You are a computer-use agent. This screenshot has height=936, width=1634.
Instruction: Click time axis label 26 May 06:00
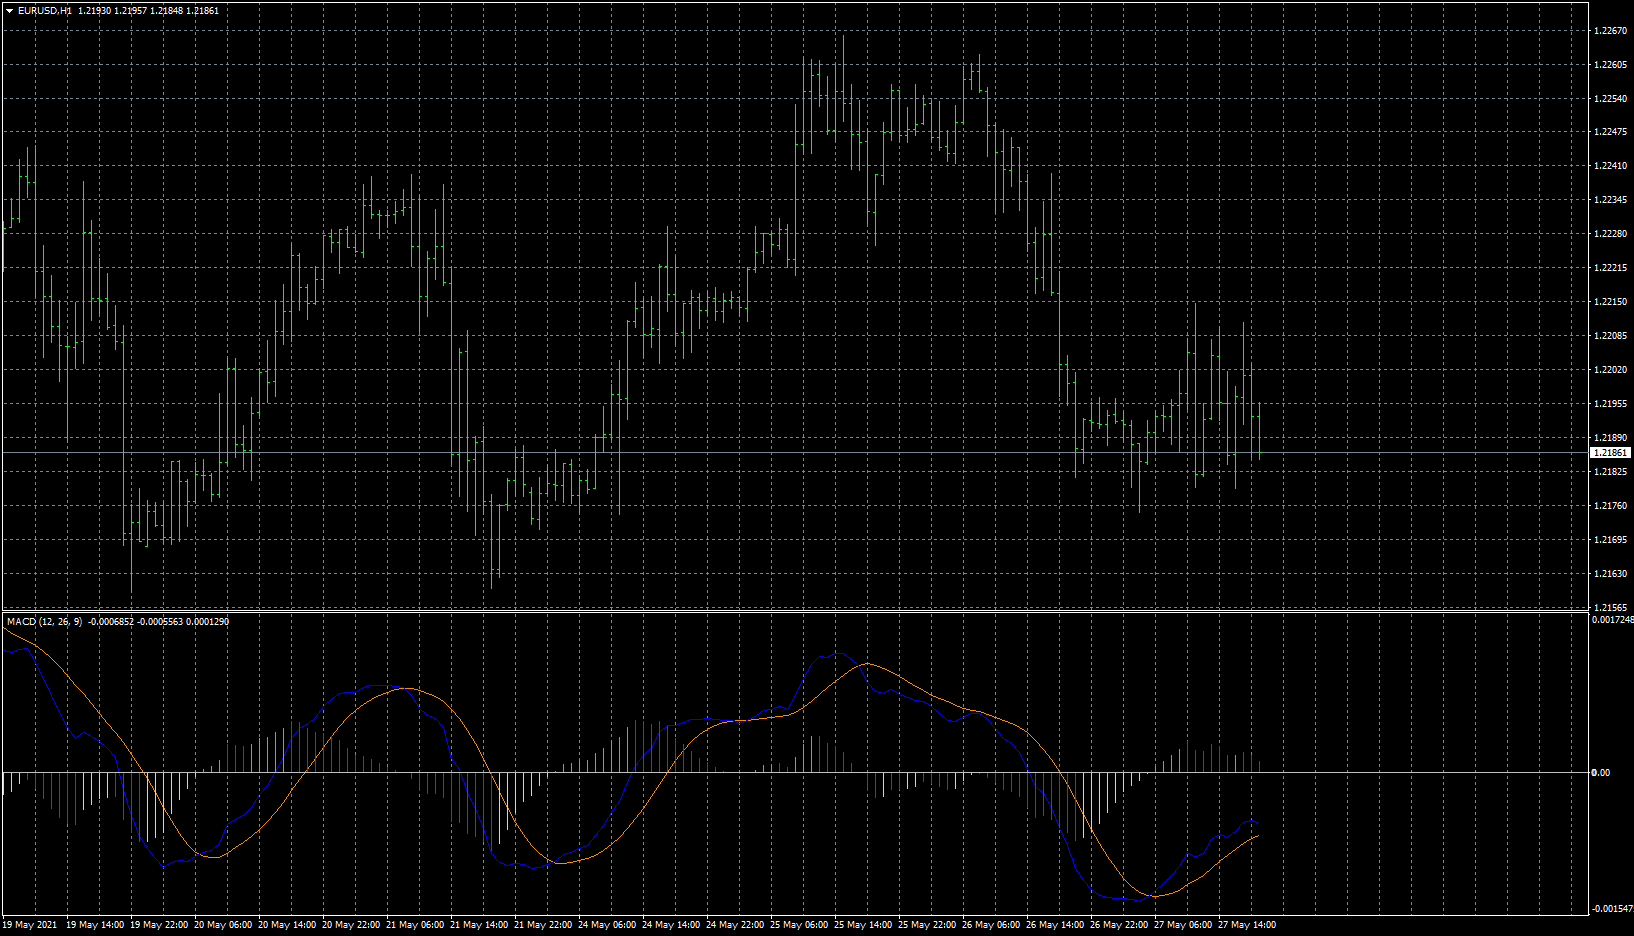pyautogui.click(x=991, y=925)
